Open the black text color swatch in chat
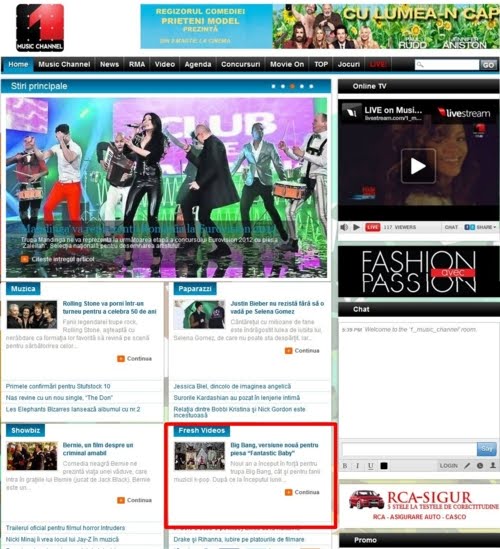 point(384,466)
